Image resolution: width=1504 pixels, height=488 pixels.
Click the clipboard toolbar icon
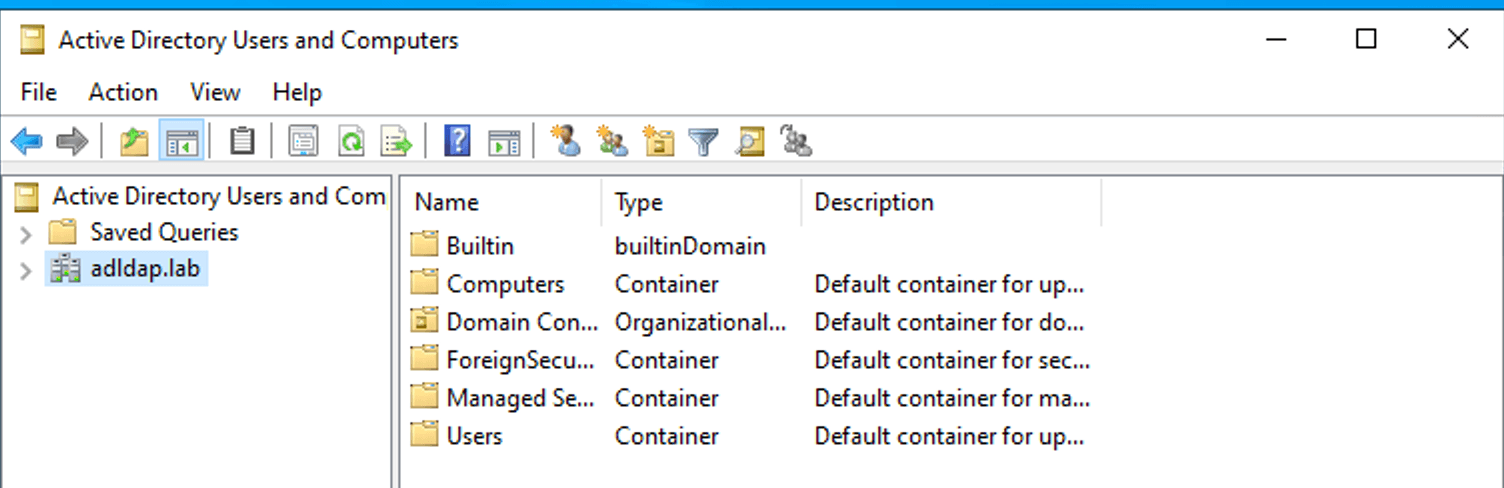pos(242,141)
